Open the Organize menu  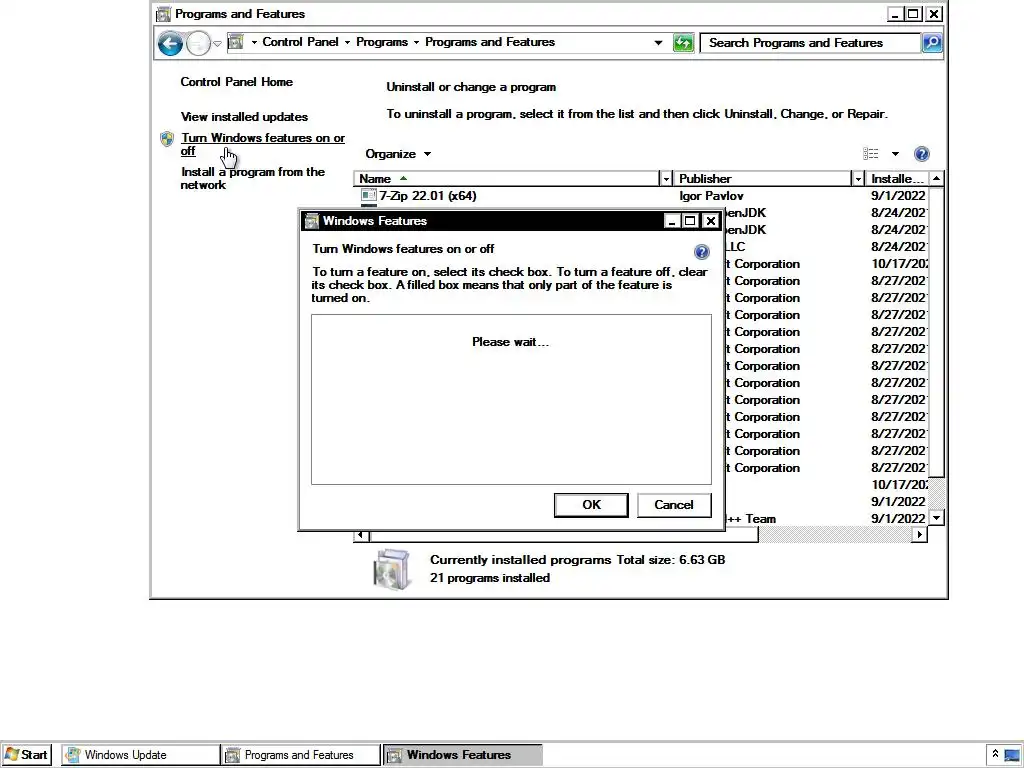tap(398, 154)
